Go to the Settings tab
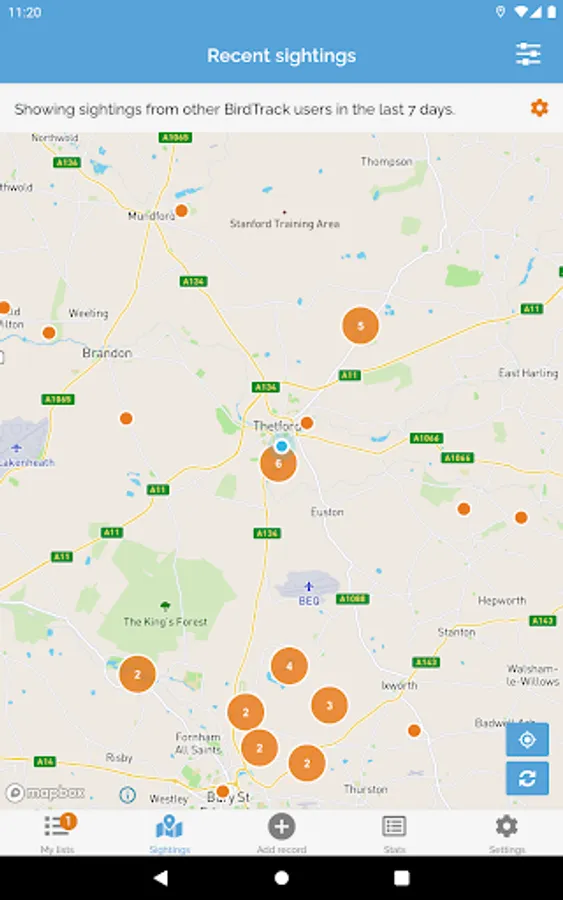The height and width of the screenshot is (900, 563). pos(507,833)
